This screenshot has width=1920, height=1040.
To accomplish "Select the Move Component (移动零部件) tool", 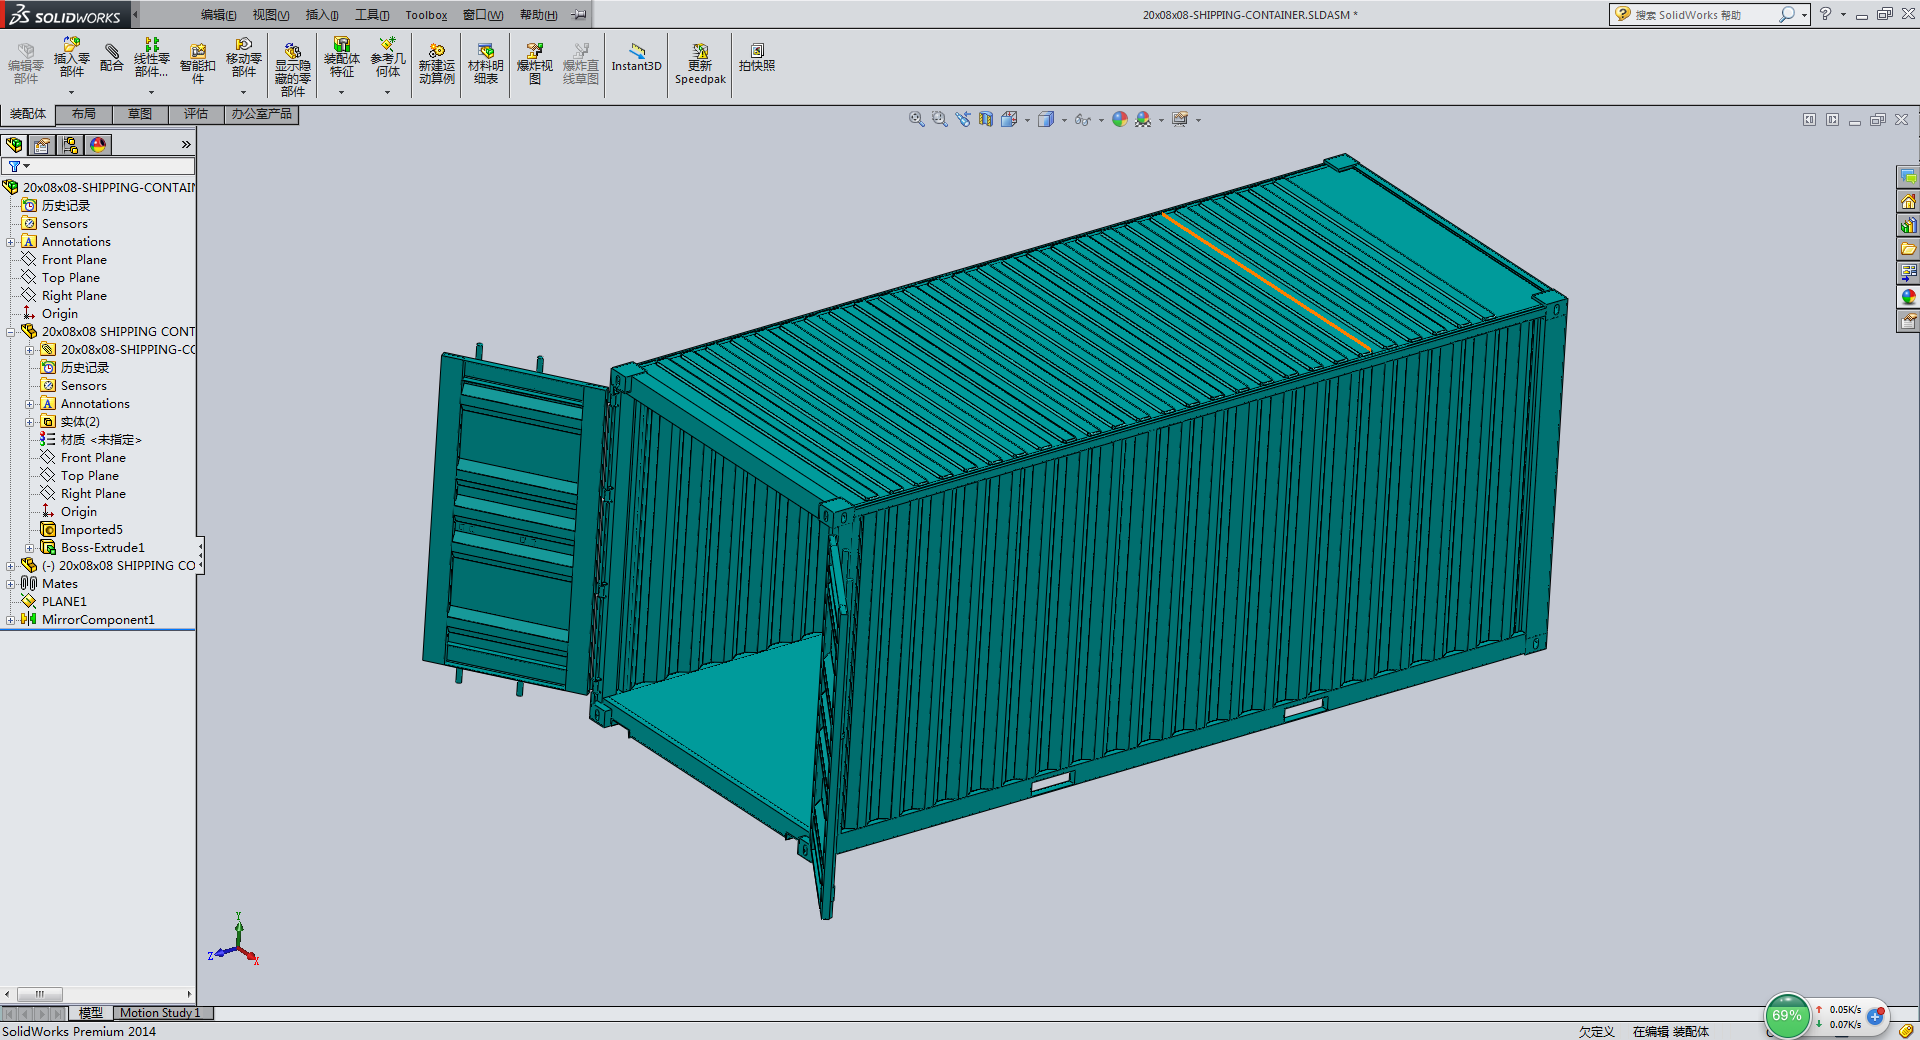I will (244, 58).
